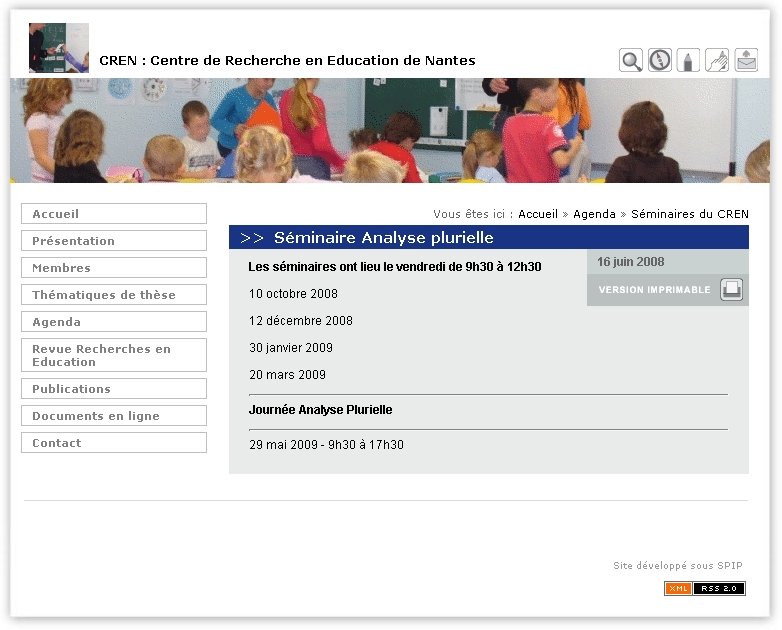This screenshot has height=630, width=782.
Task: Open the Présentation menu item
Action: (x=114, y=240)
